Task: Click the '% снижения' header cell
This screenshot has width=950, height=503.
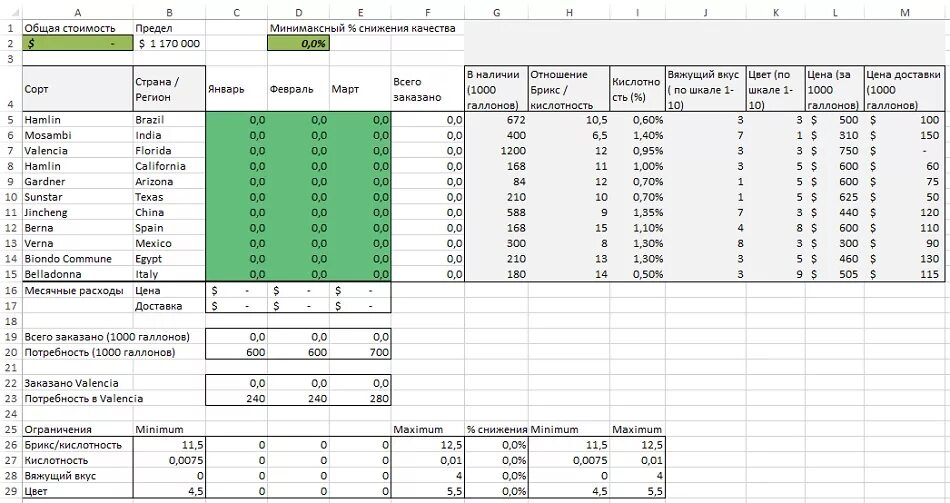Action: [x=496, y=429]
